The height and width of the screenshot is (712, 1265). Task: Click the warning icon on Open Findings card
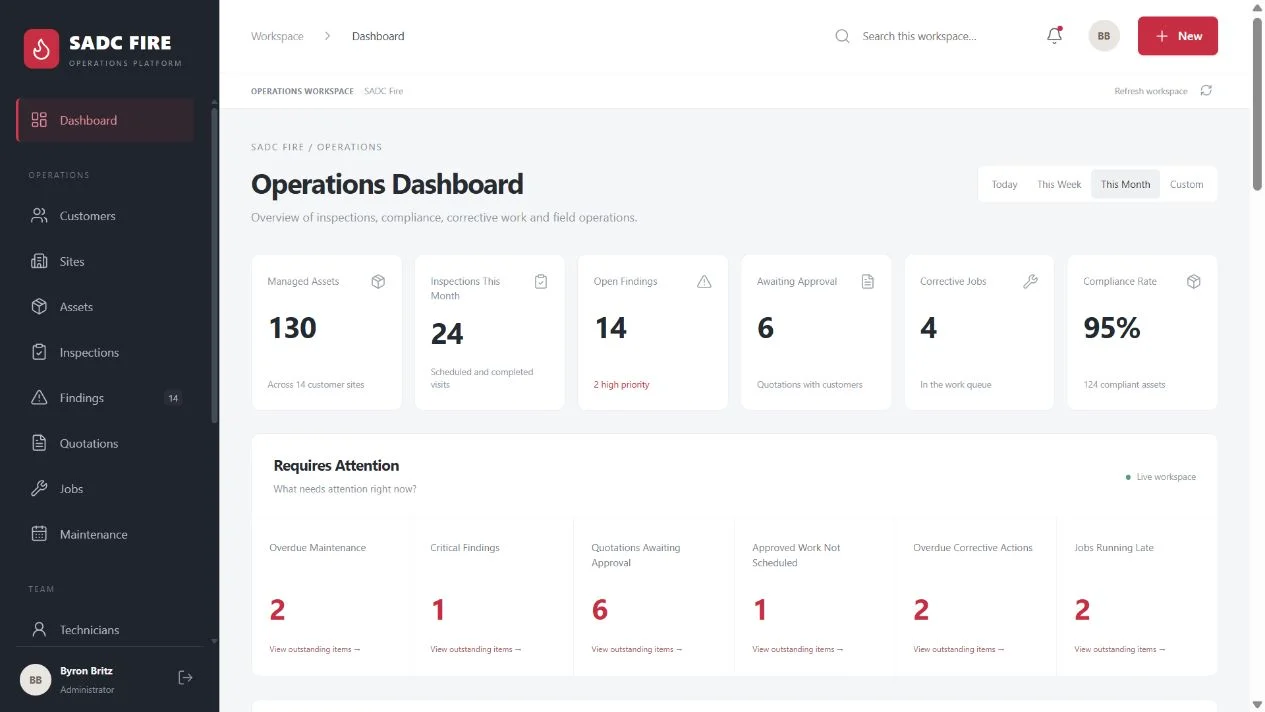click(x=704, y=282)
